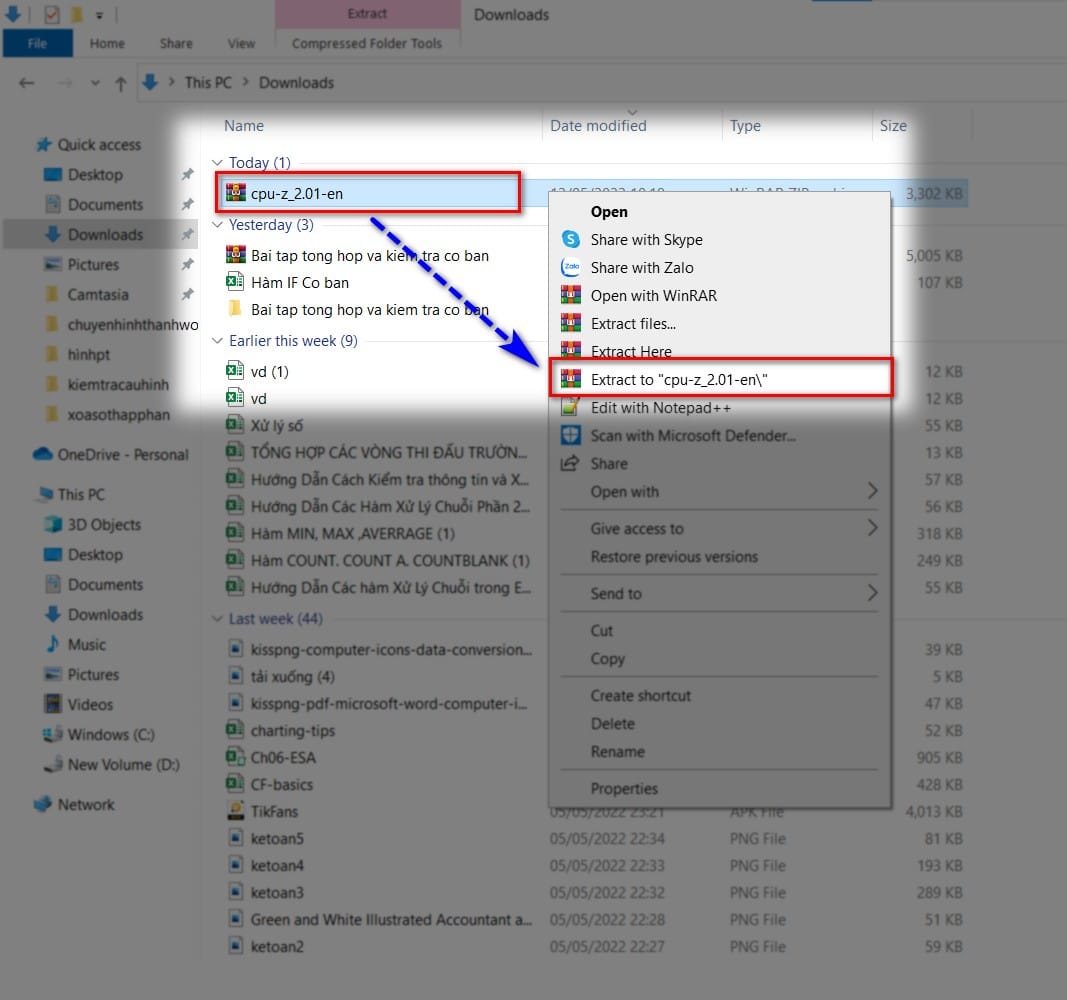Select the Hàm IF Co ban file
The height and width of the screenshot is (1000, 1067).
pos(299,282)
